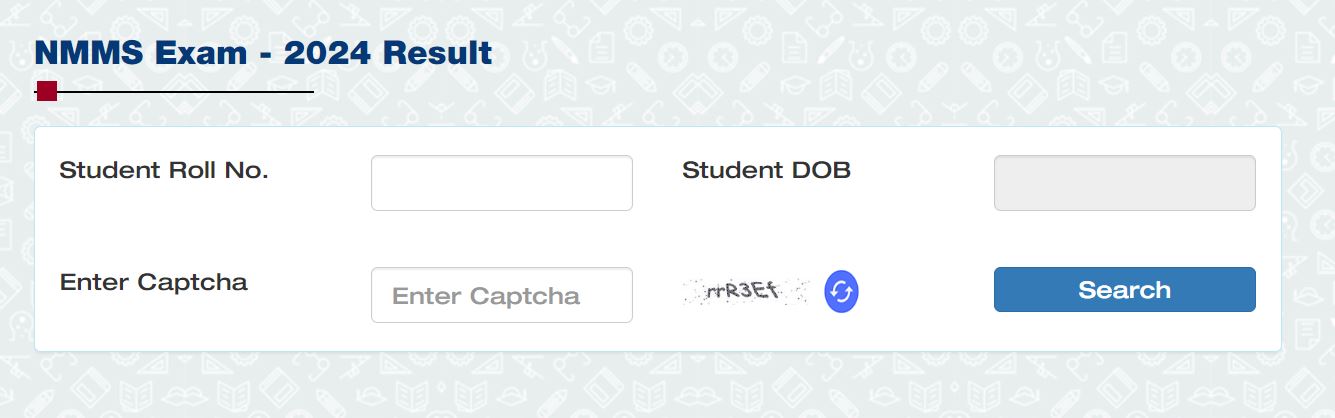The width and height of the screenshot is (1335, 418).
Task: Click the Student DOB label
Action: pos(766,170)
